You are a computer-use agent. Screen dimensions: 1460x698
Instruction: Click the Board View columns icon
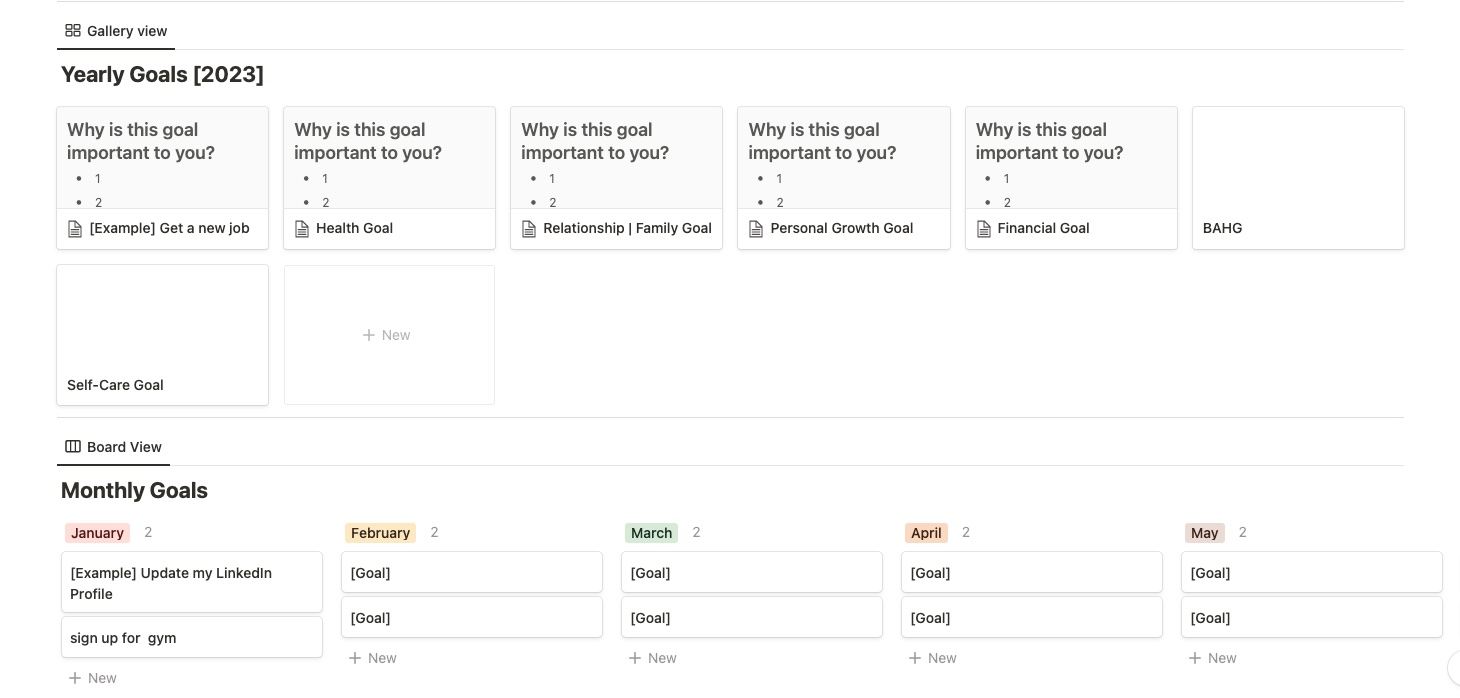pos(73,447)
